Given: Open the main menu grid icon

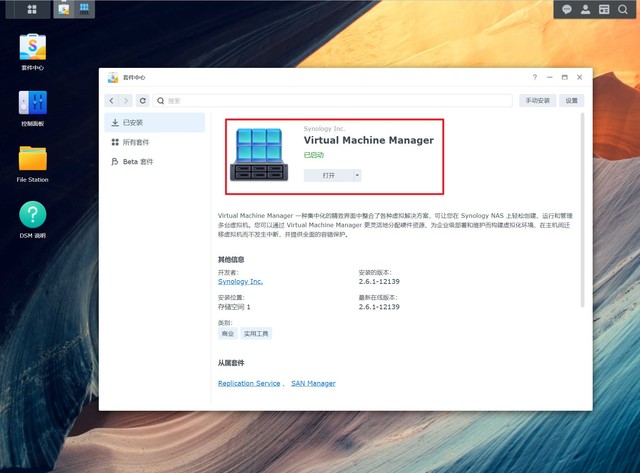Looking at the screenshot, I should click(x=32, y=9).
